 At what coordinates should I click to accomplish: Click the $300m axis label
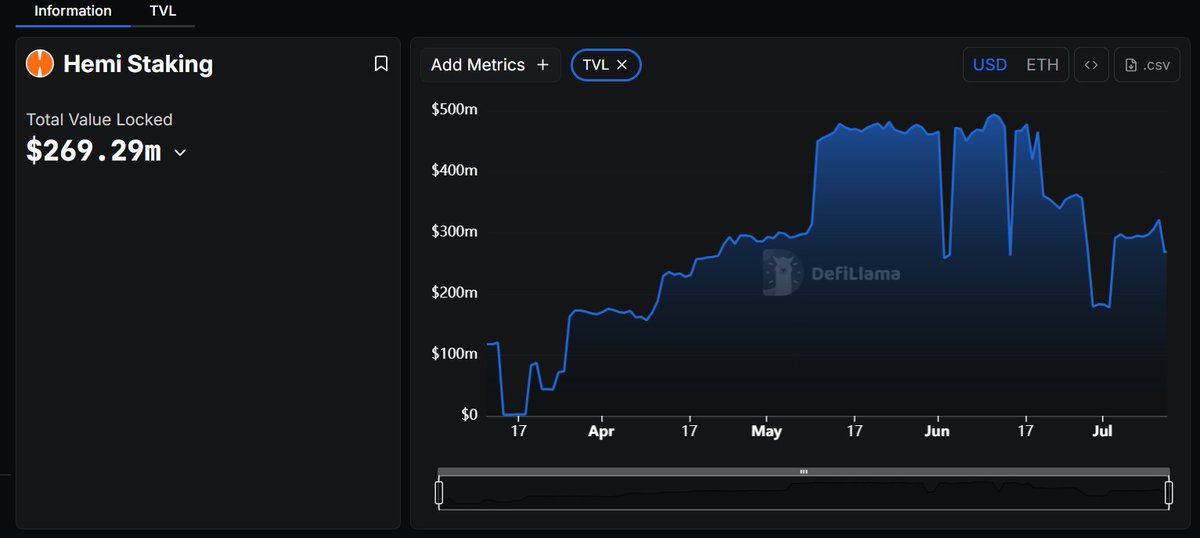454,231
